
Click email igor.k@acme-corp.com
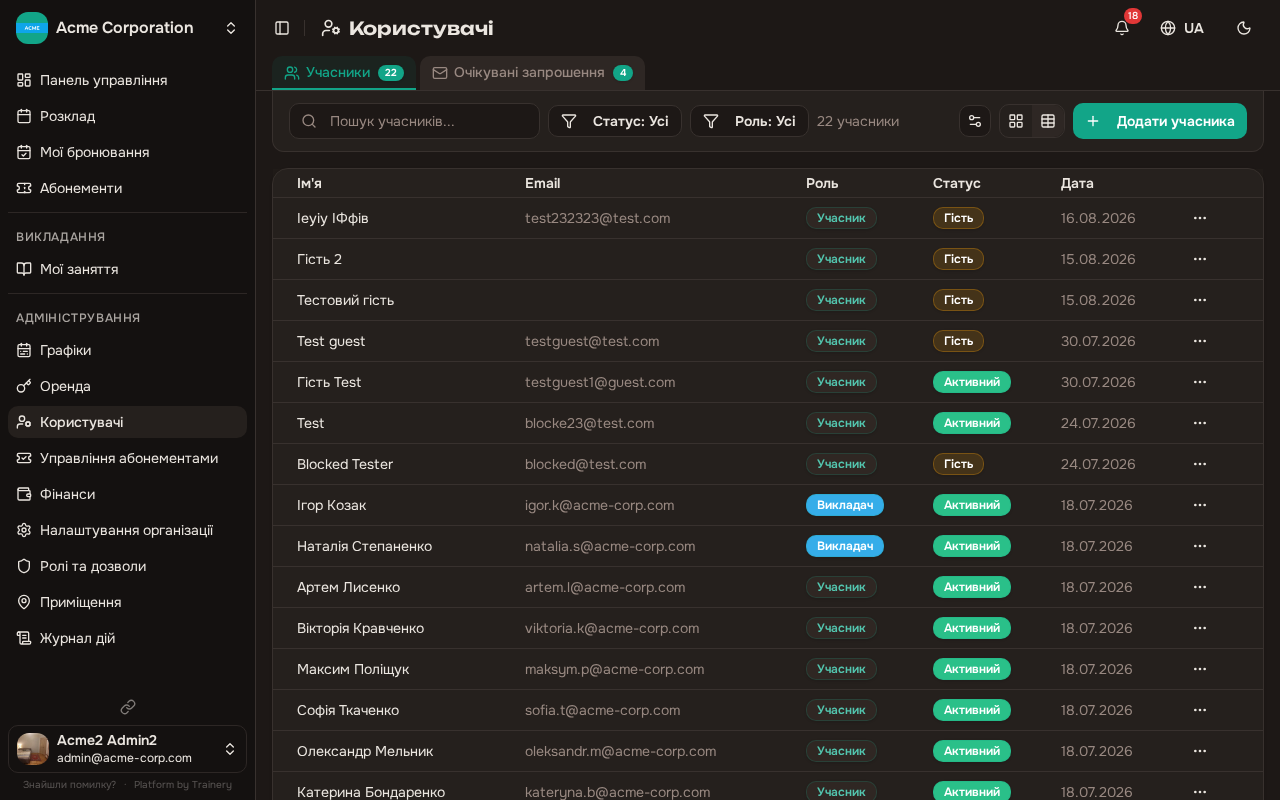tap(599, 505)
